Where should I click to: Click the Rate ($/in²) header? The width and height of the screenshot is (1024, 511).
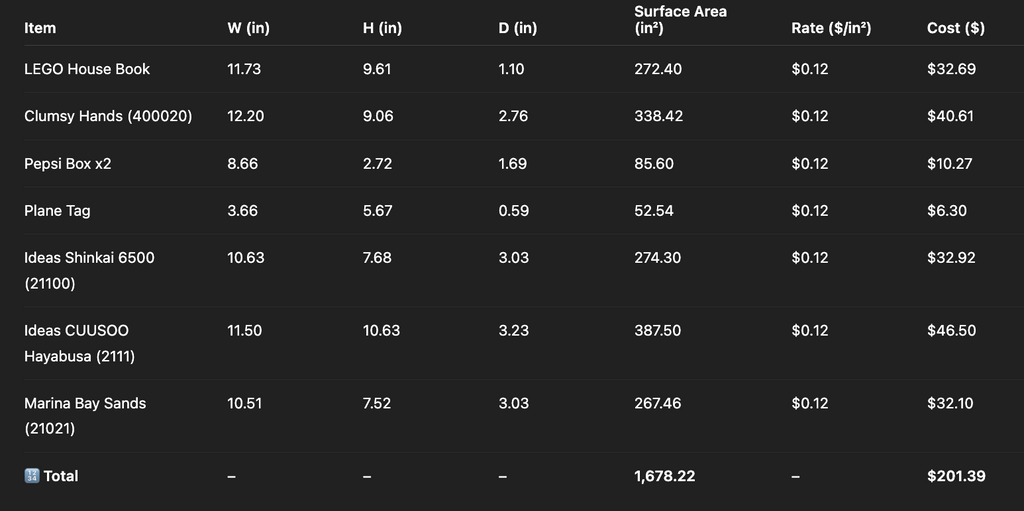coord(831,28)
